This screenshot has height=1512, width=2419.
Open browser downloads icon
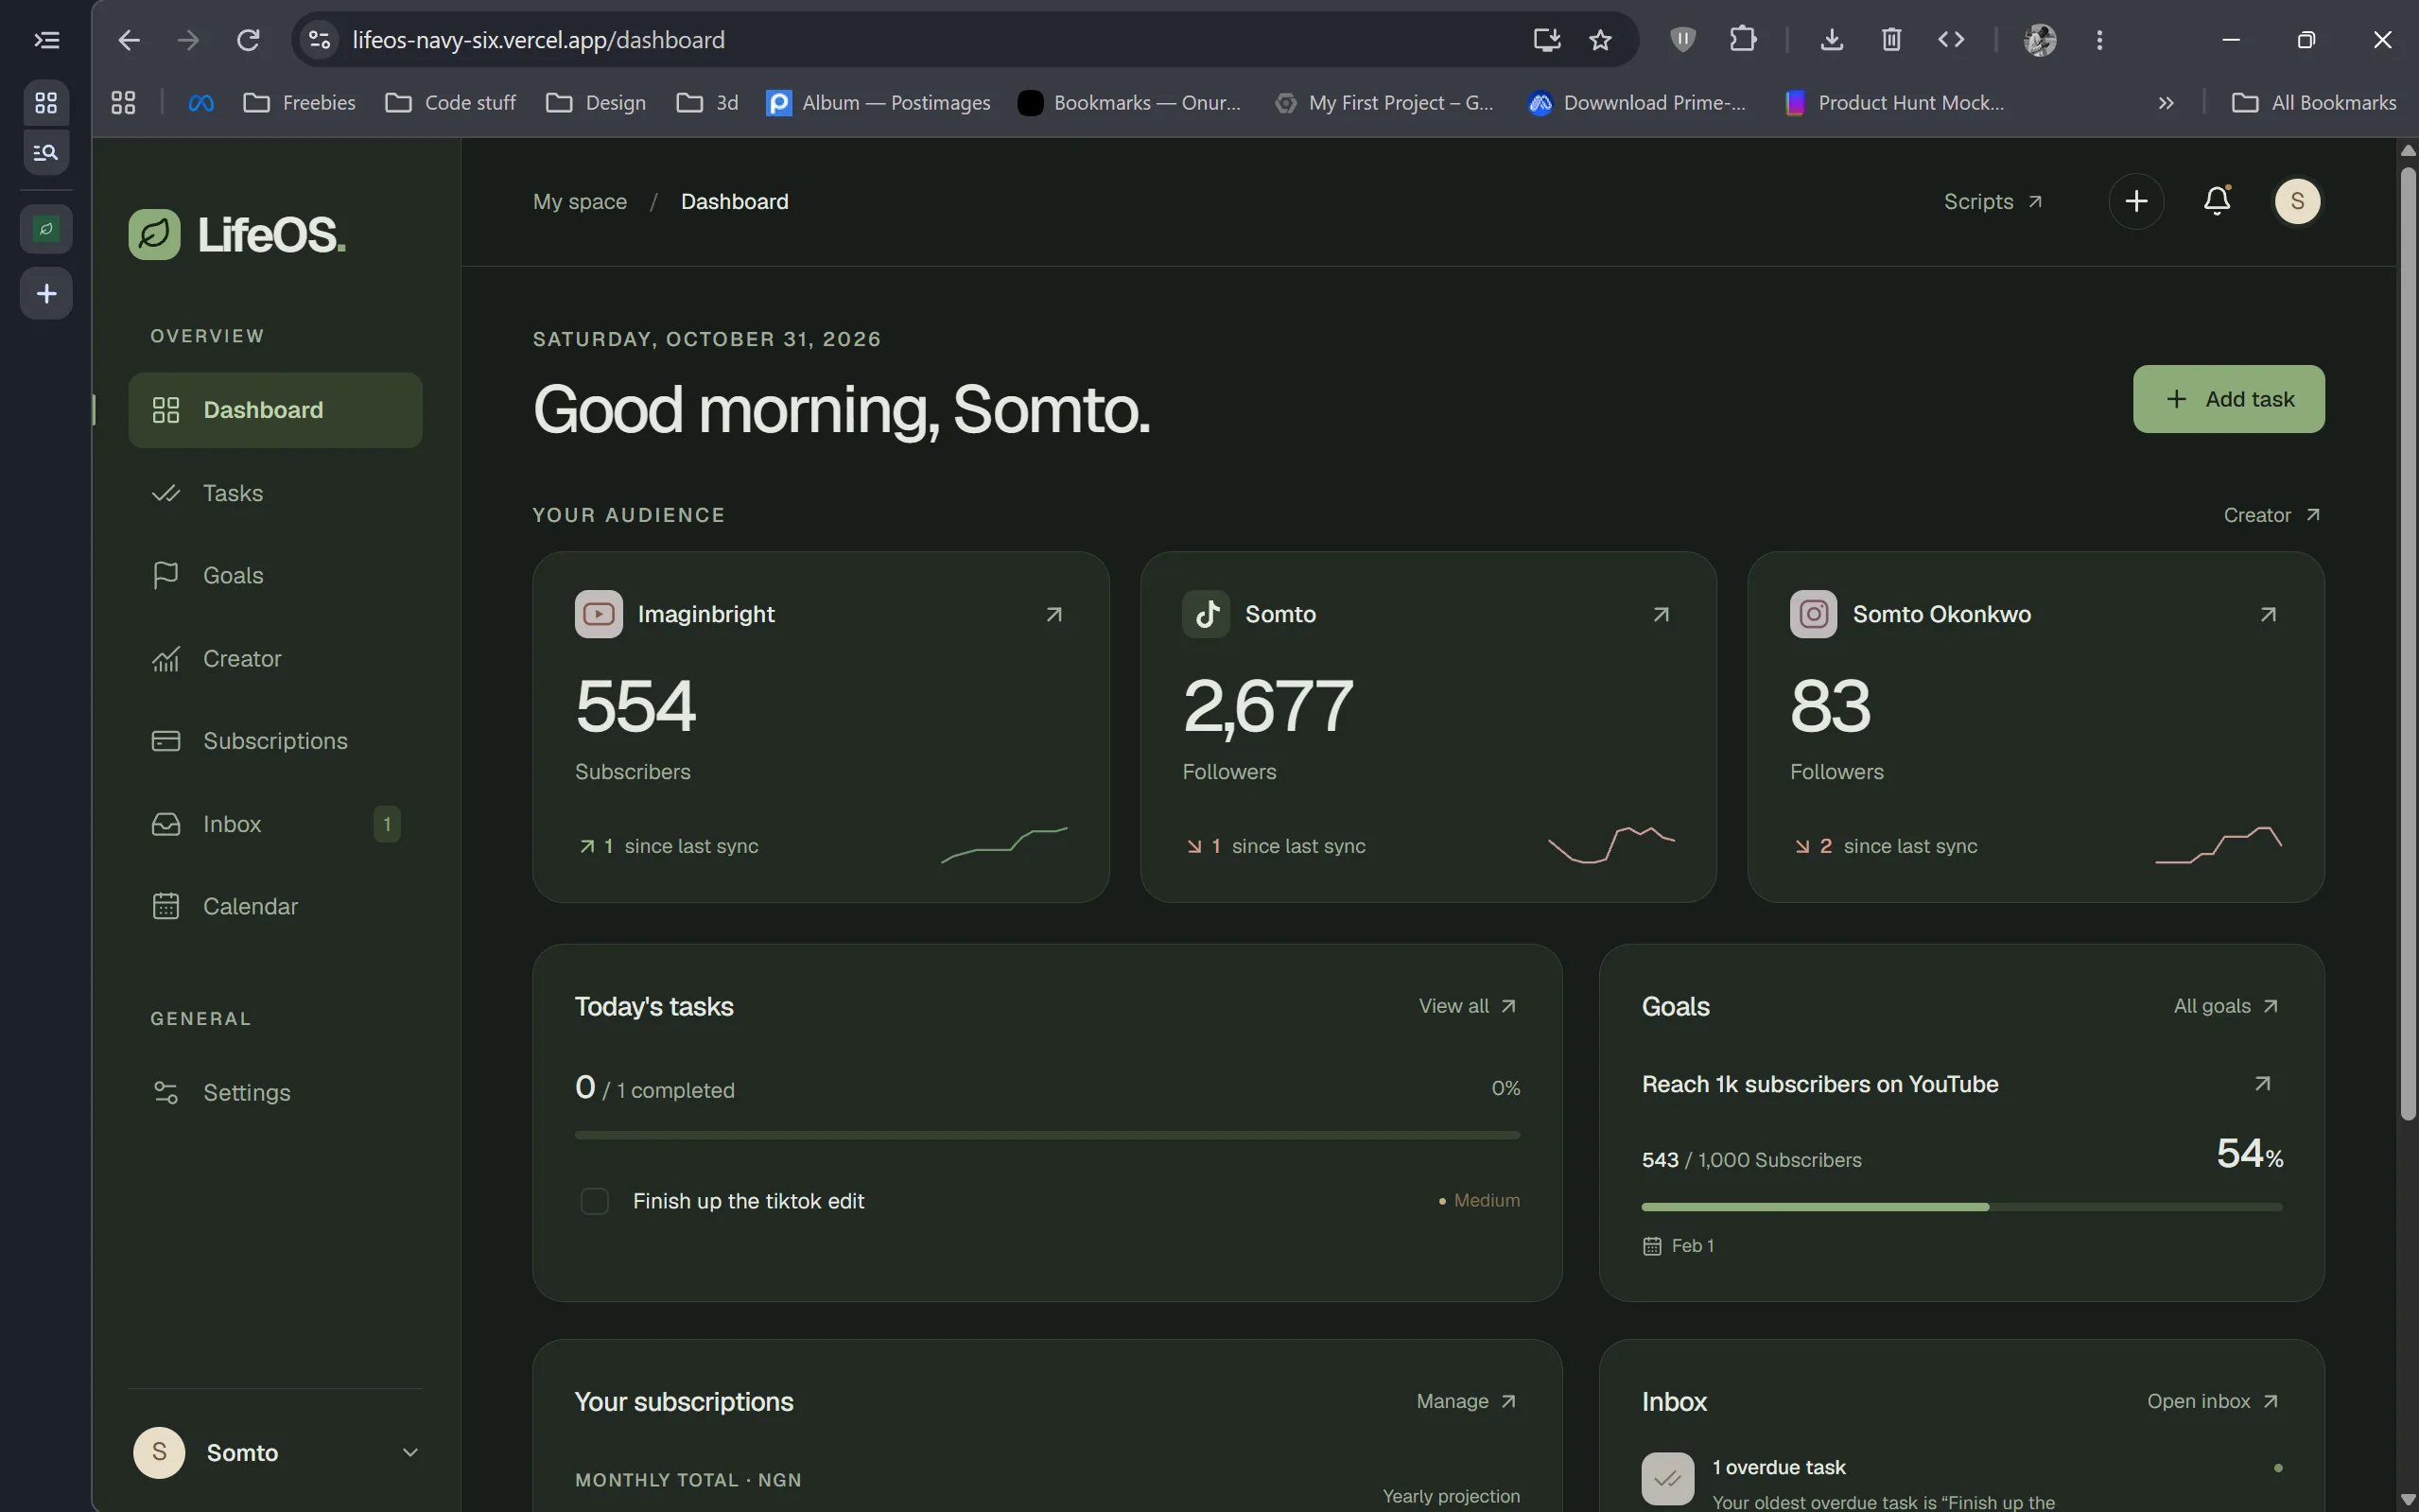pos(1831,40)
